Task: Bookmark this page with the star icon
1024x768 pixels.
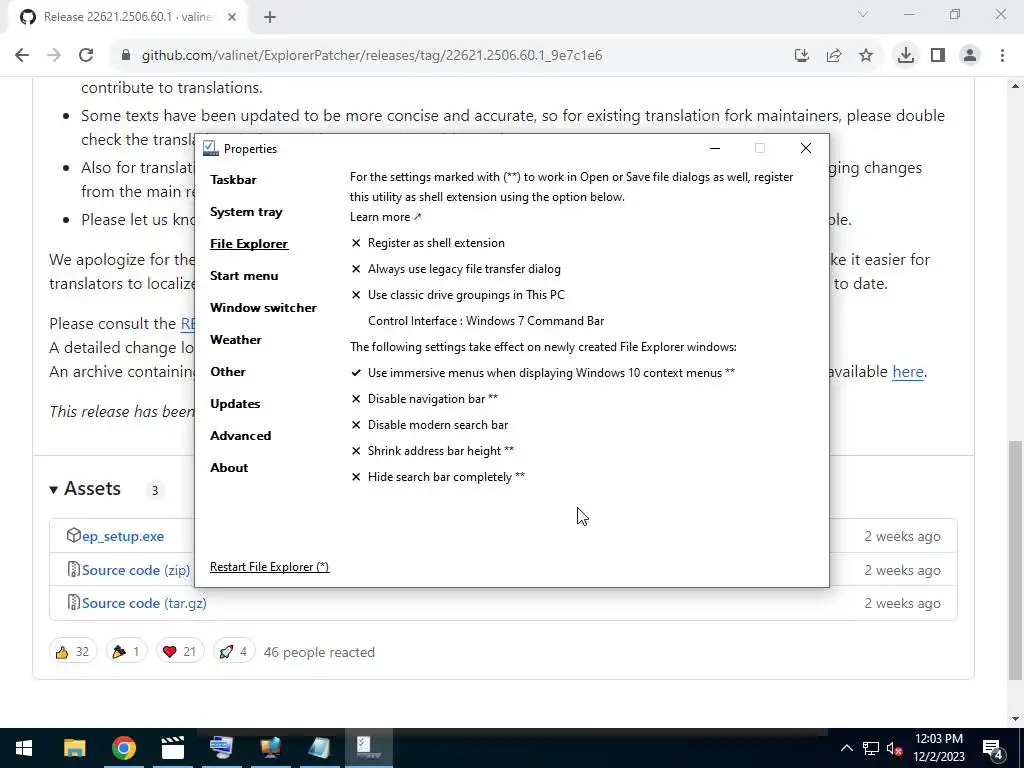Action: pos(866,56)
